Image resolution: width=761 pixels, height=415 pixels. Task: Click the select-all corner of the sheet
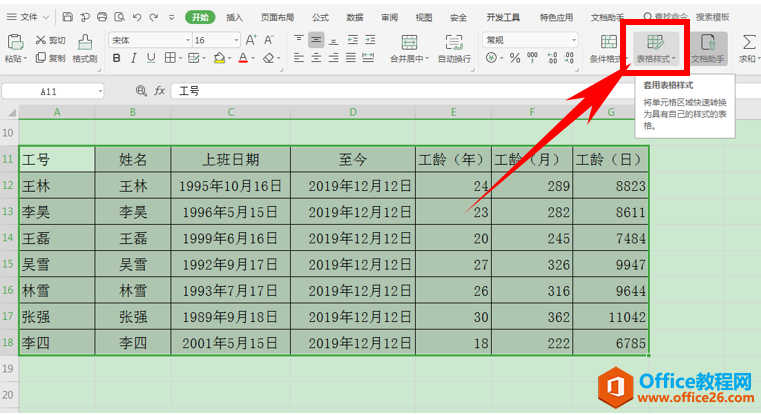10,112
